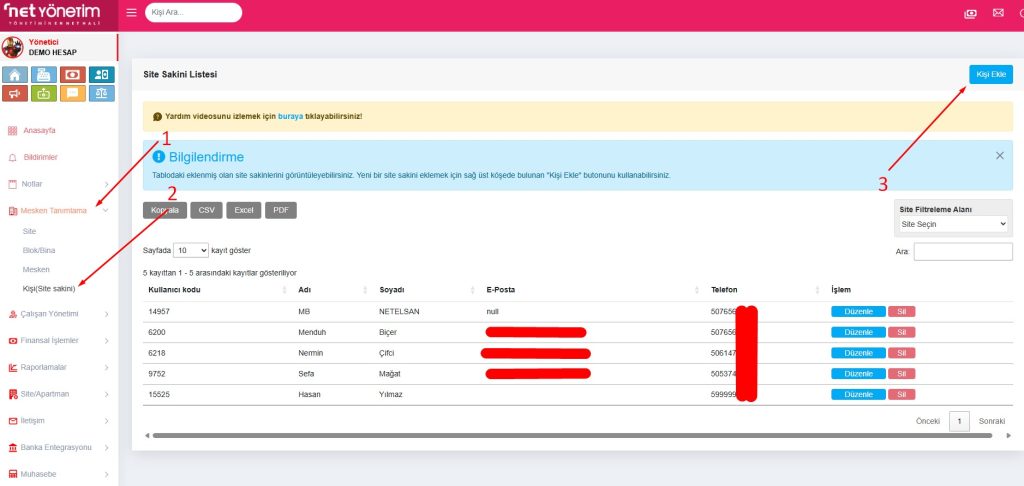Export the table with Excel button
The height and width of the screenshot is (486, 1024).
pyautogui.click(x=243, y=211)
